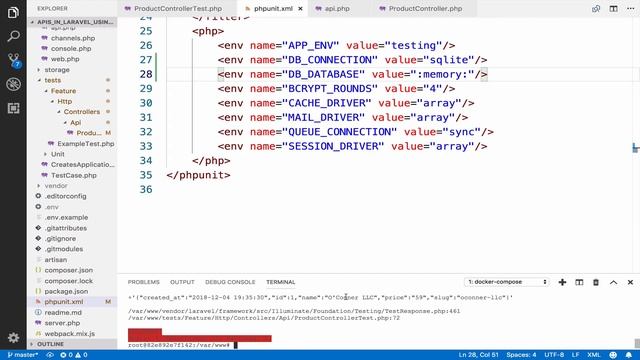The width and height of the screenshot is (640, 360).
Task: Kill terminal with trash icon
Action: [596, 282]
